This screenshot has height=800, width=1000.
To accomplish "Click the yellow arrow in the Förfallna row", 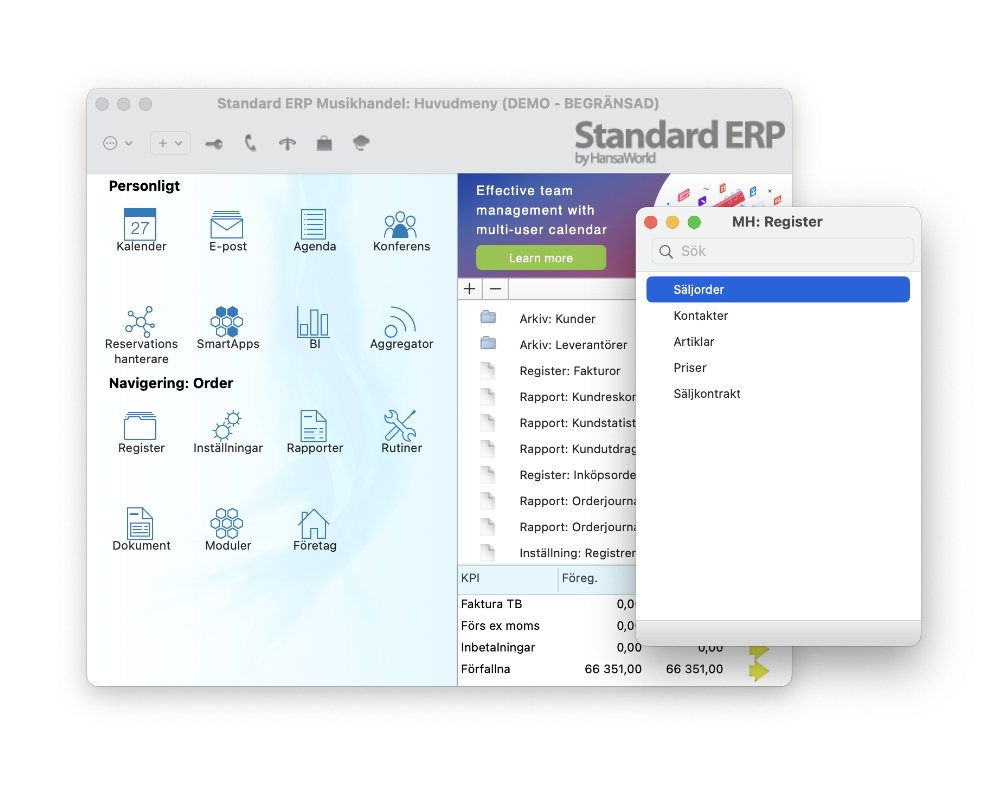I will pyautogui.click(x=758, y=670).
